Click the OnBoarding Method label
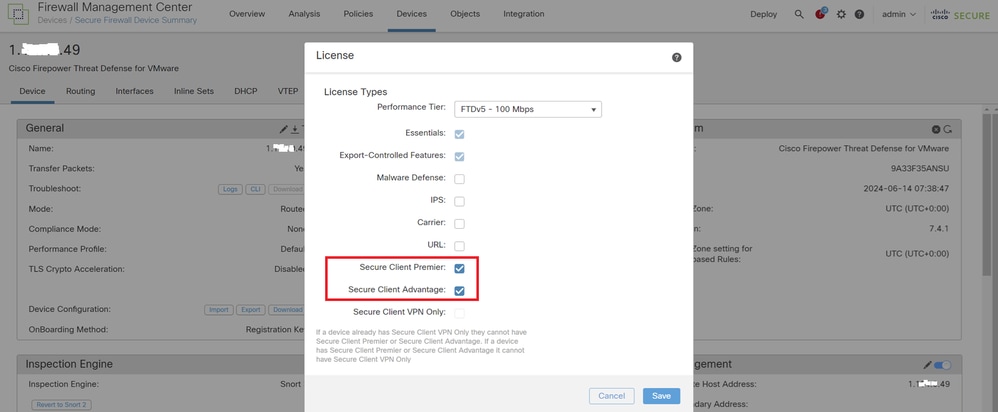 click(x=68, y=329)
